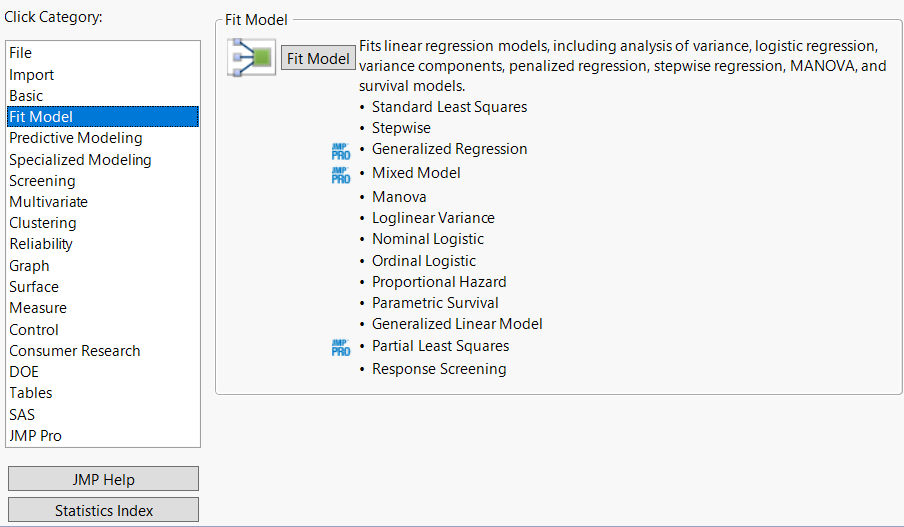Open JMP Help
This screenshot has width=904, height=527.
[x=104, y=479]
